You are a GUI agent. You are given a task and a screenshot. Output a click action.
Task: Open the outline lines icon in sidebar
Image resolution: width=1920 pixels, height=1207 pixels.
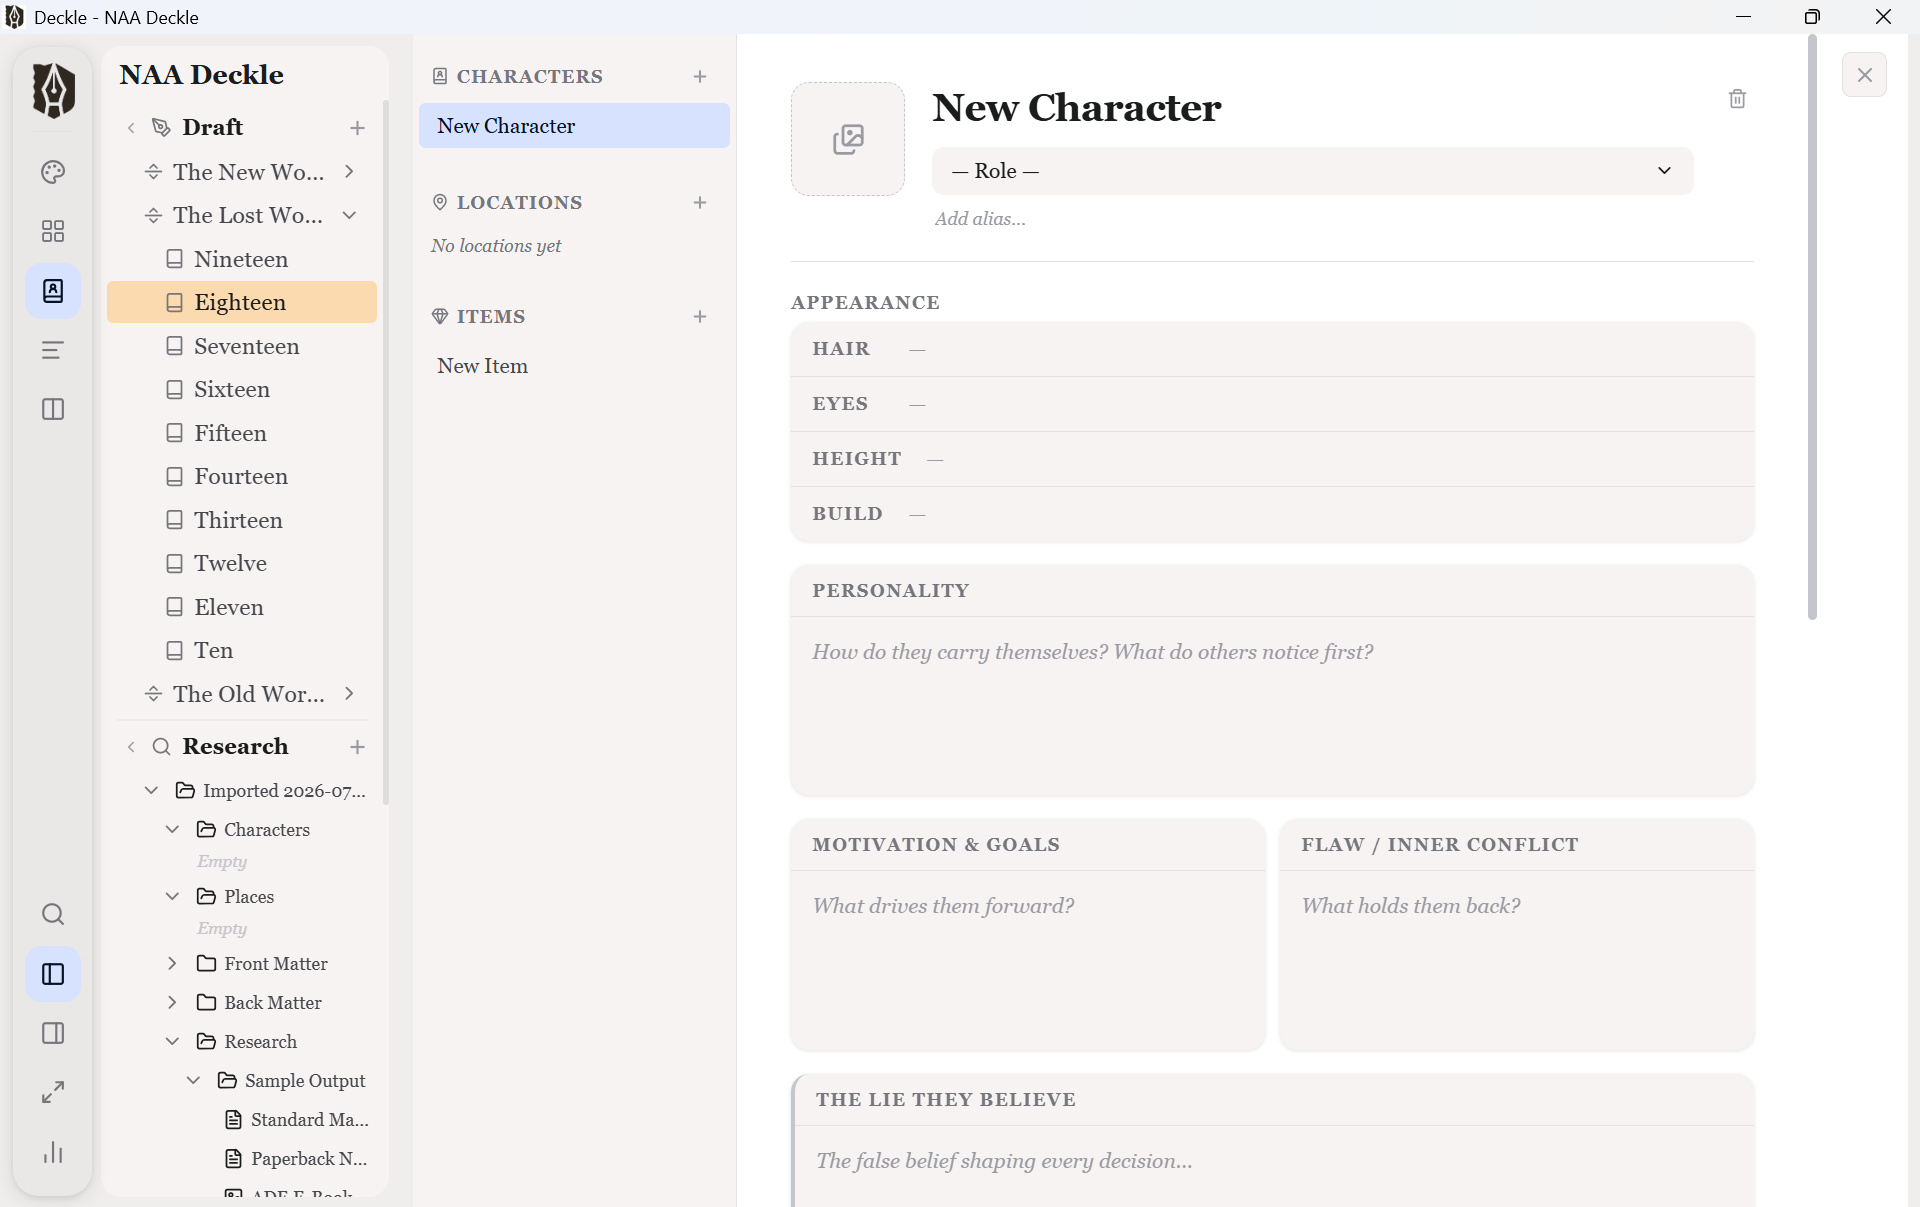(x=53, y=350)
